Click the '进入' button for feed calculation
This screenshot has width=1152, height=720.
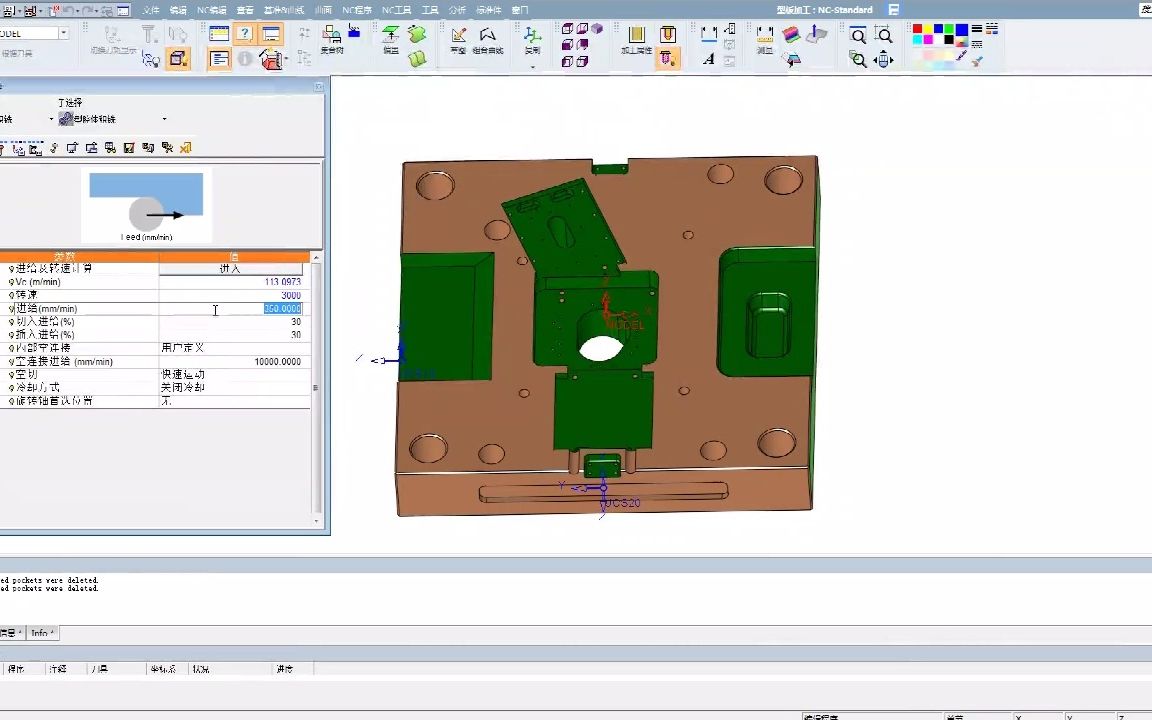coord(230,269)
